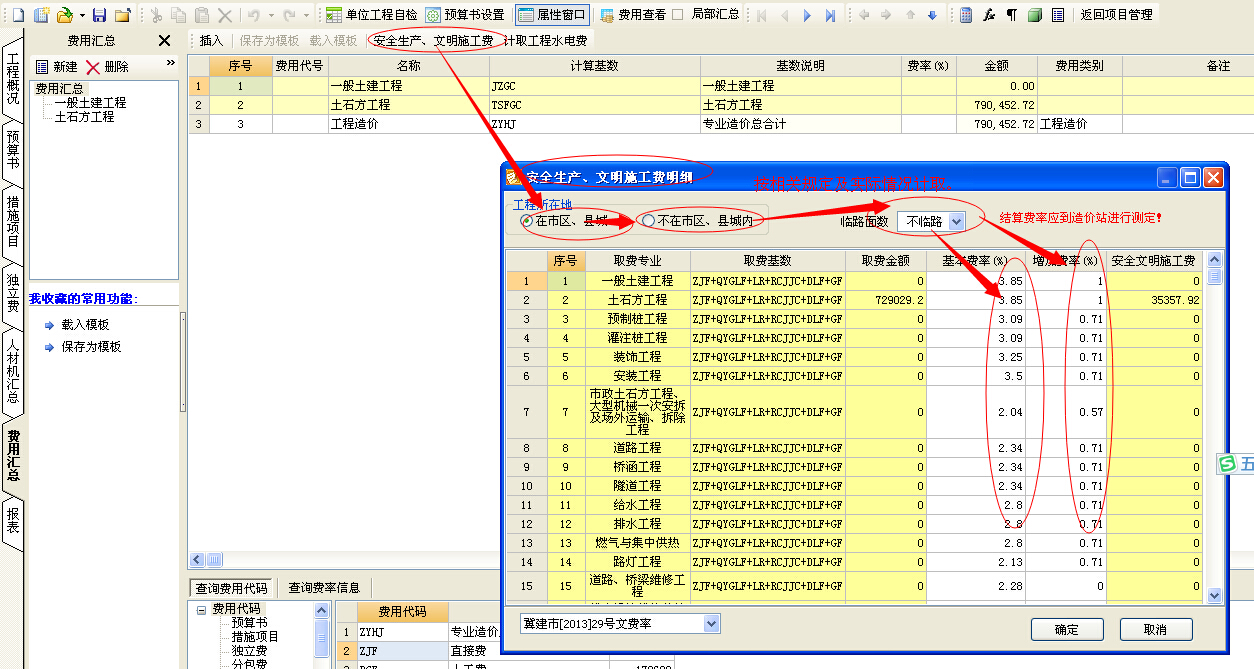Switch to the 预算书 side tab

pos(13,149)
